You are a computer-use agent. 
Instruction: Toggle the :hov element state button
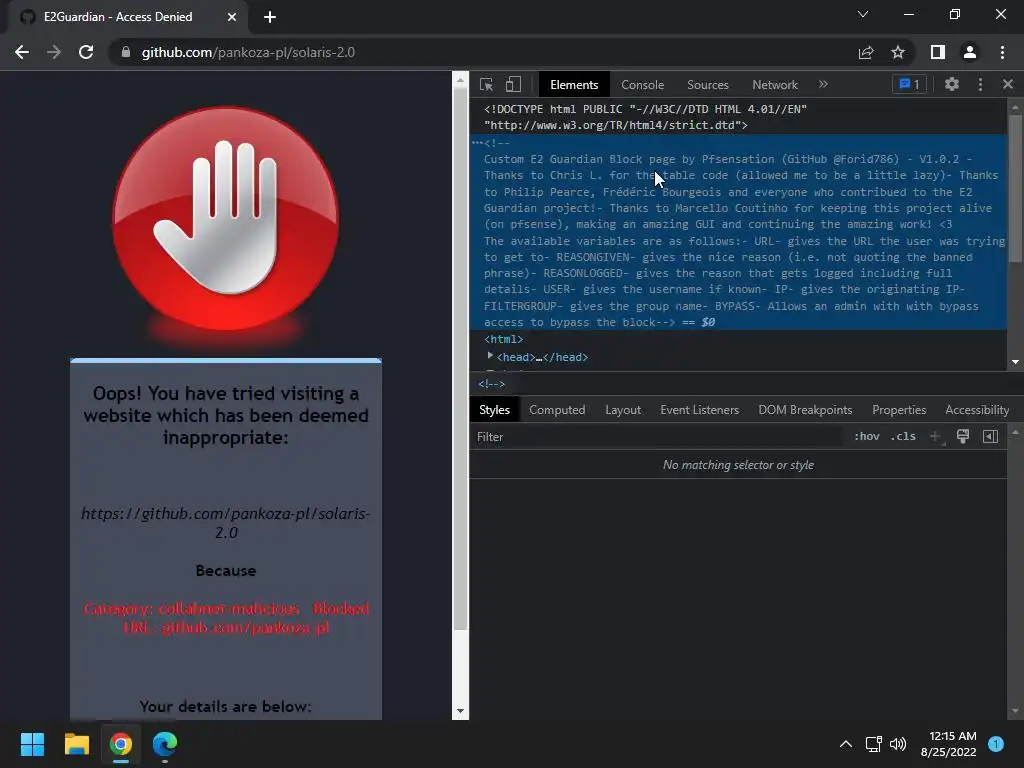[866, 436]
